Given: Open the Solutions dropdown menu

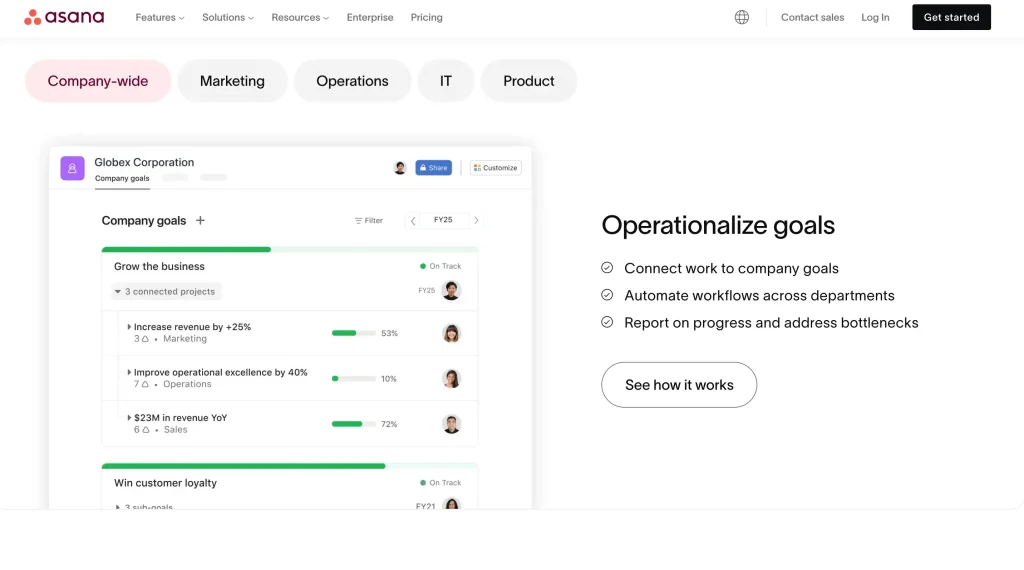Looking at the screenshot, I should tap(227, 18).
